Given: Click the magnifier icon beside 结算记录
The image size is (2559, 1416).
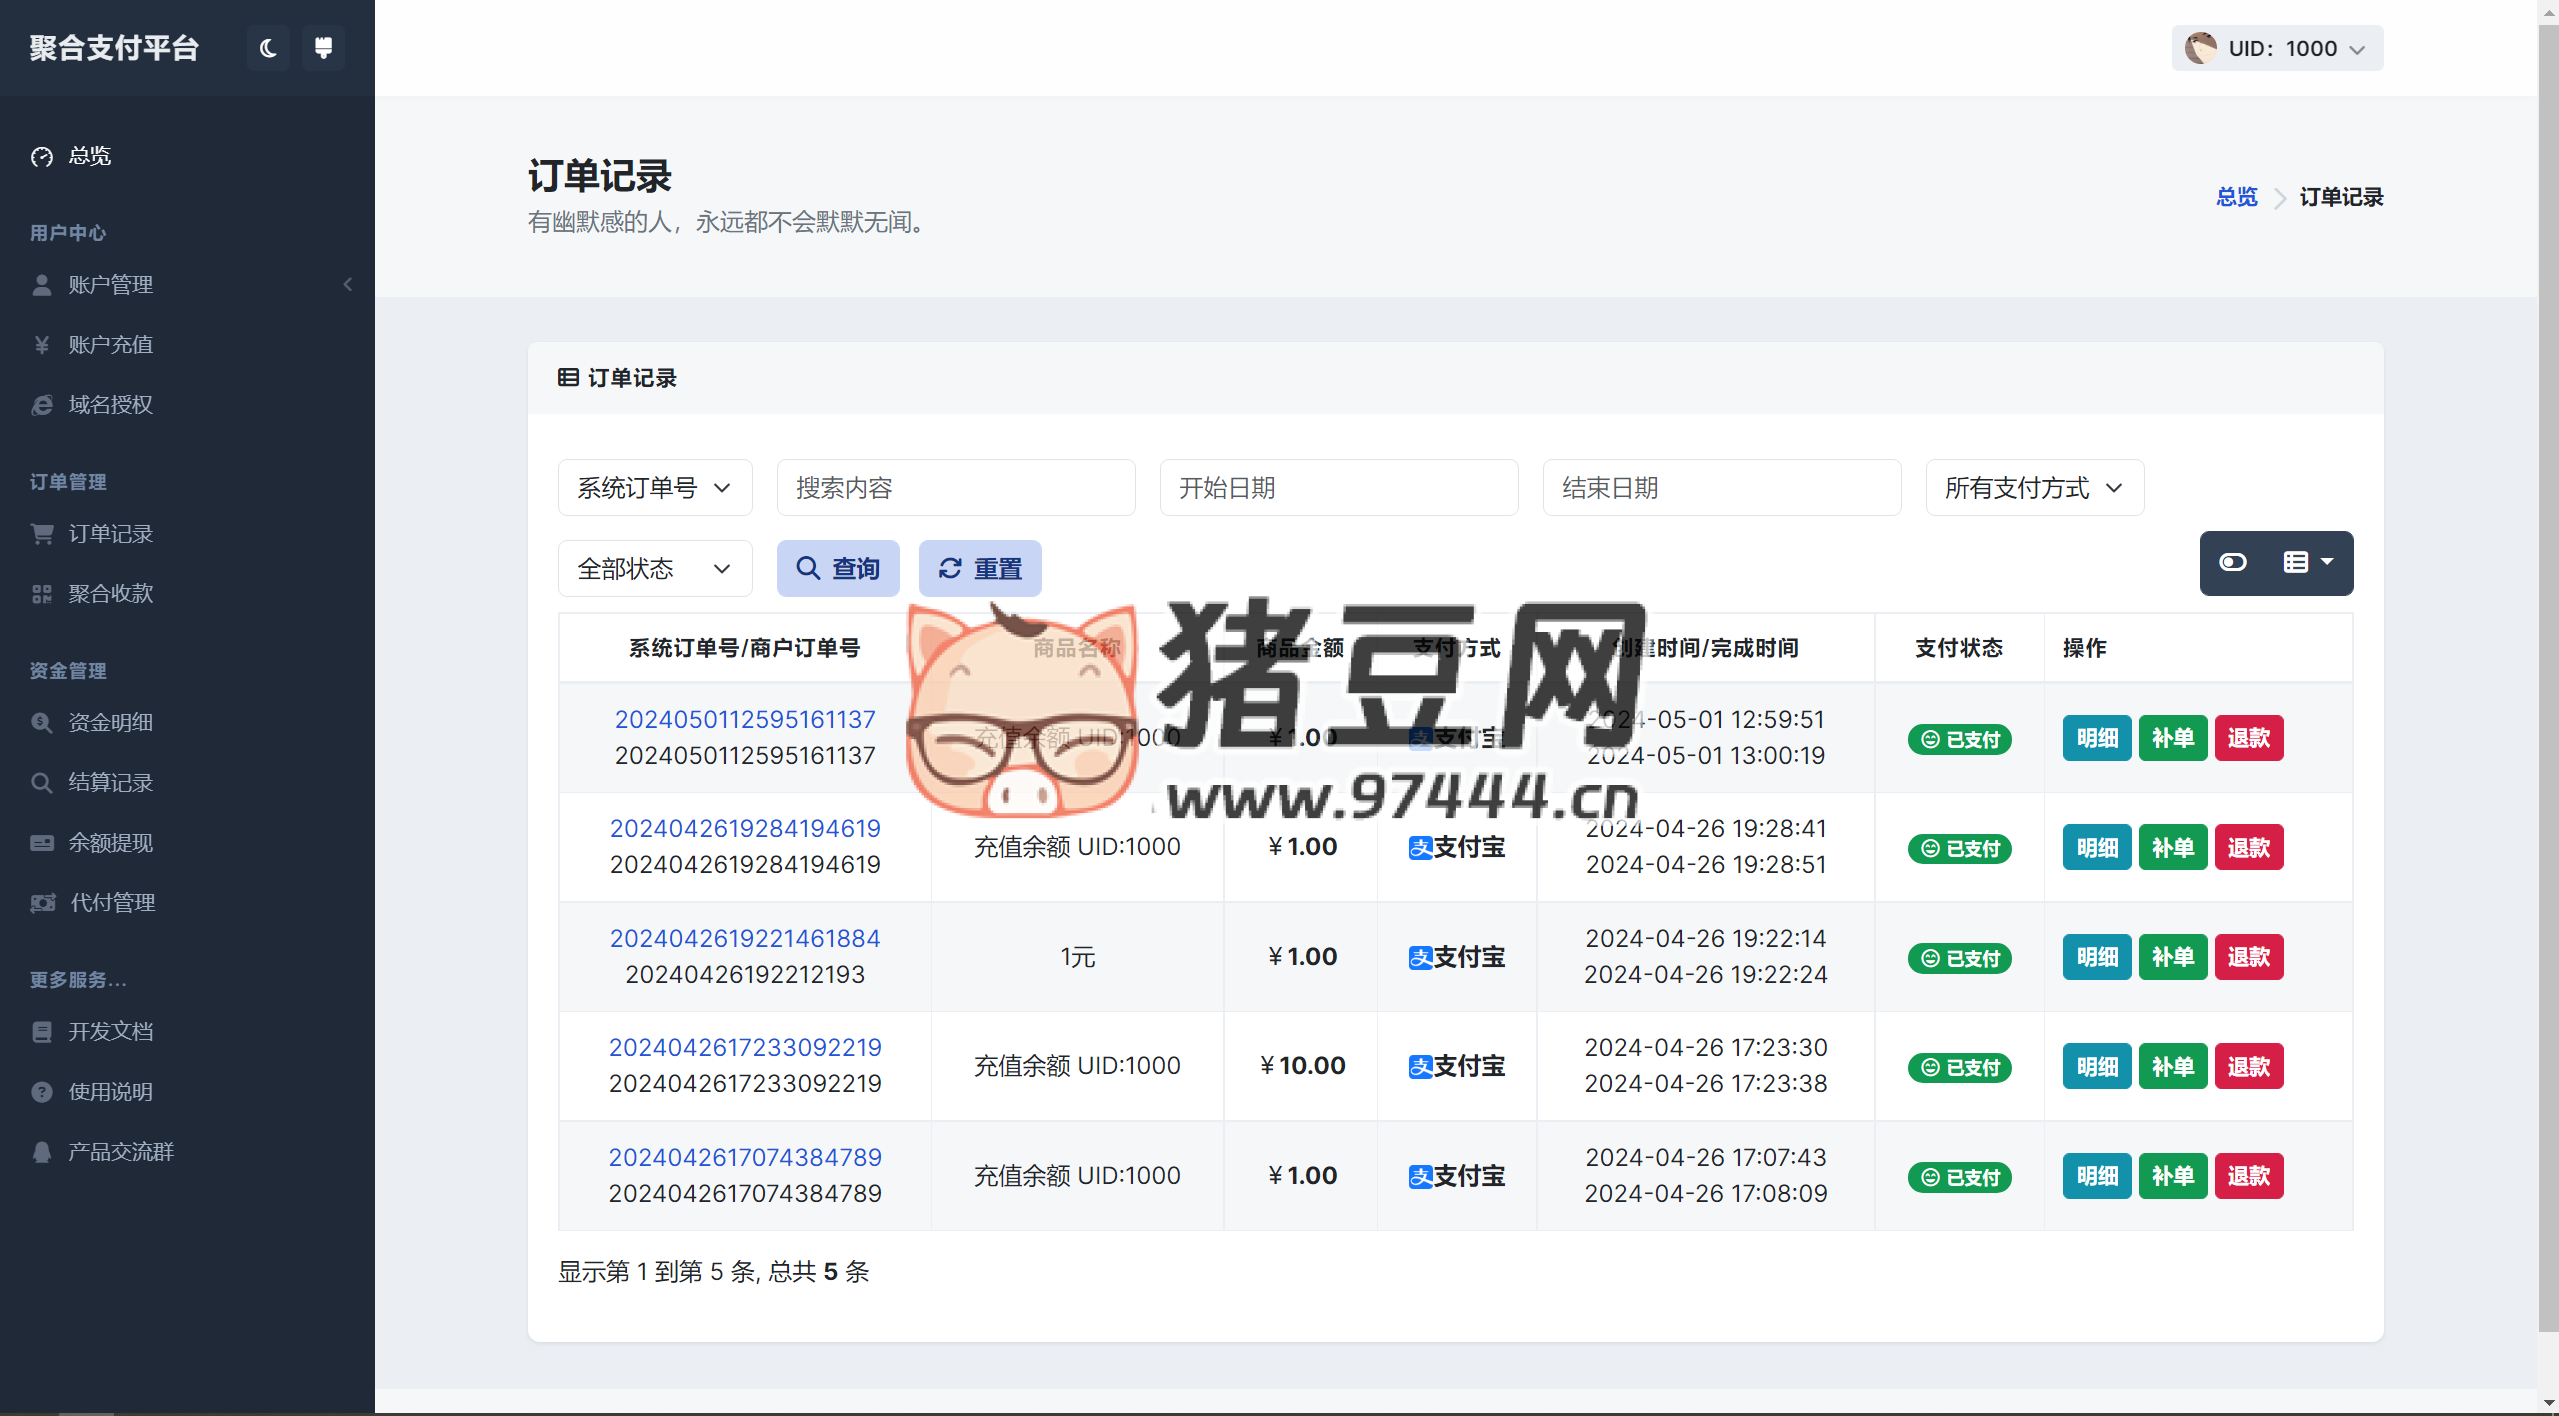Looking at the screenshot, I should pos(42,783).
